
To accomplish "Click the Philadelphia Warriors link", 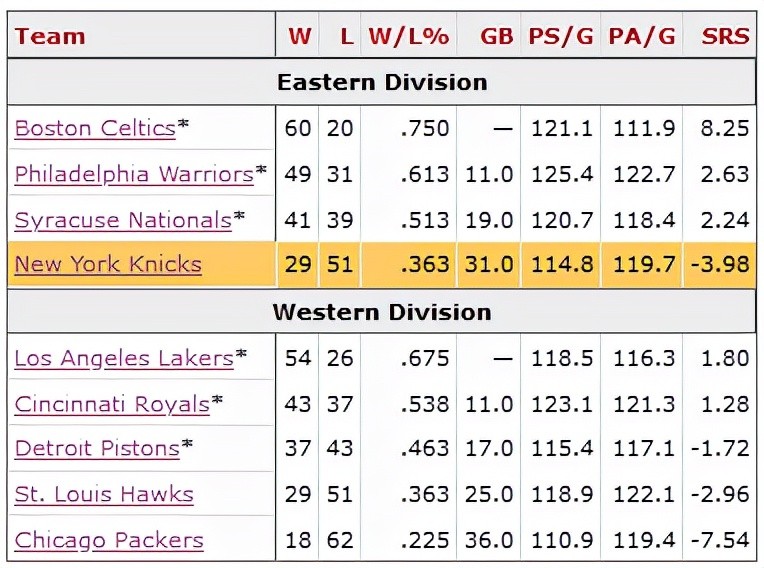I will coord(134,174).
